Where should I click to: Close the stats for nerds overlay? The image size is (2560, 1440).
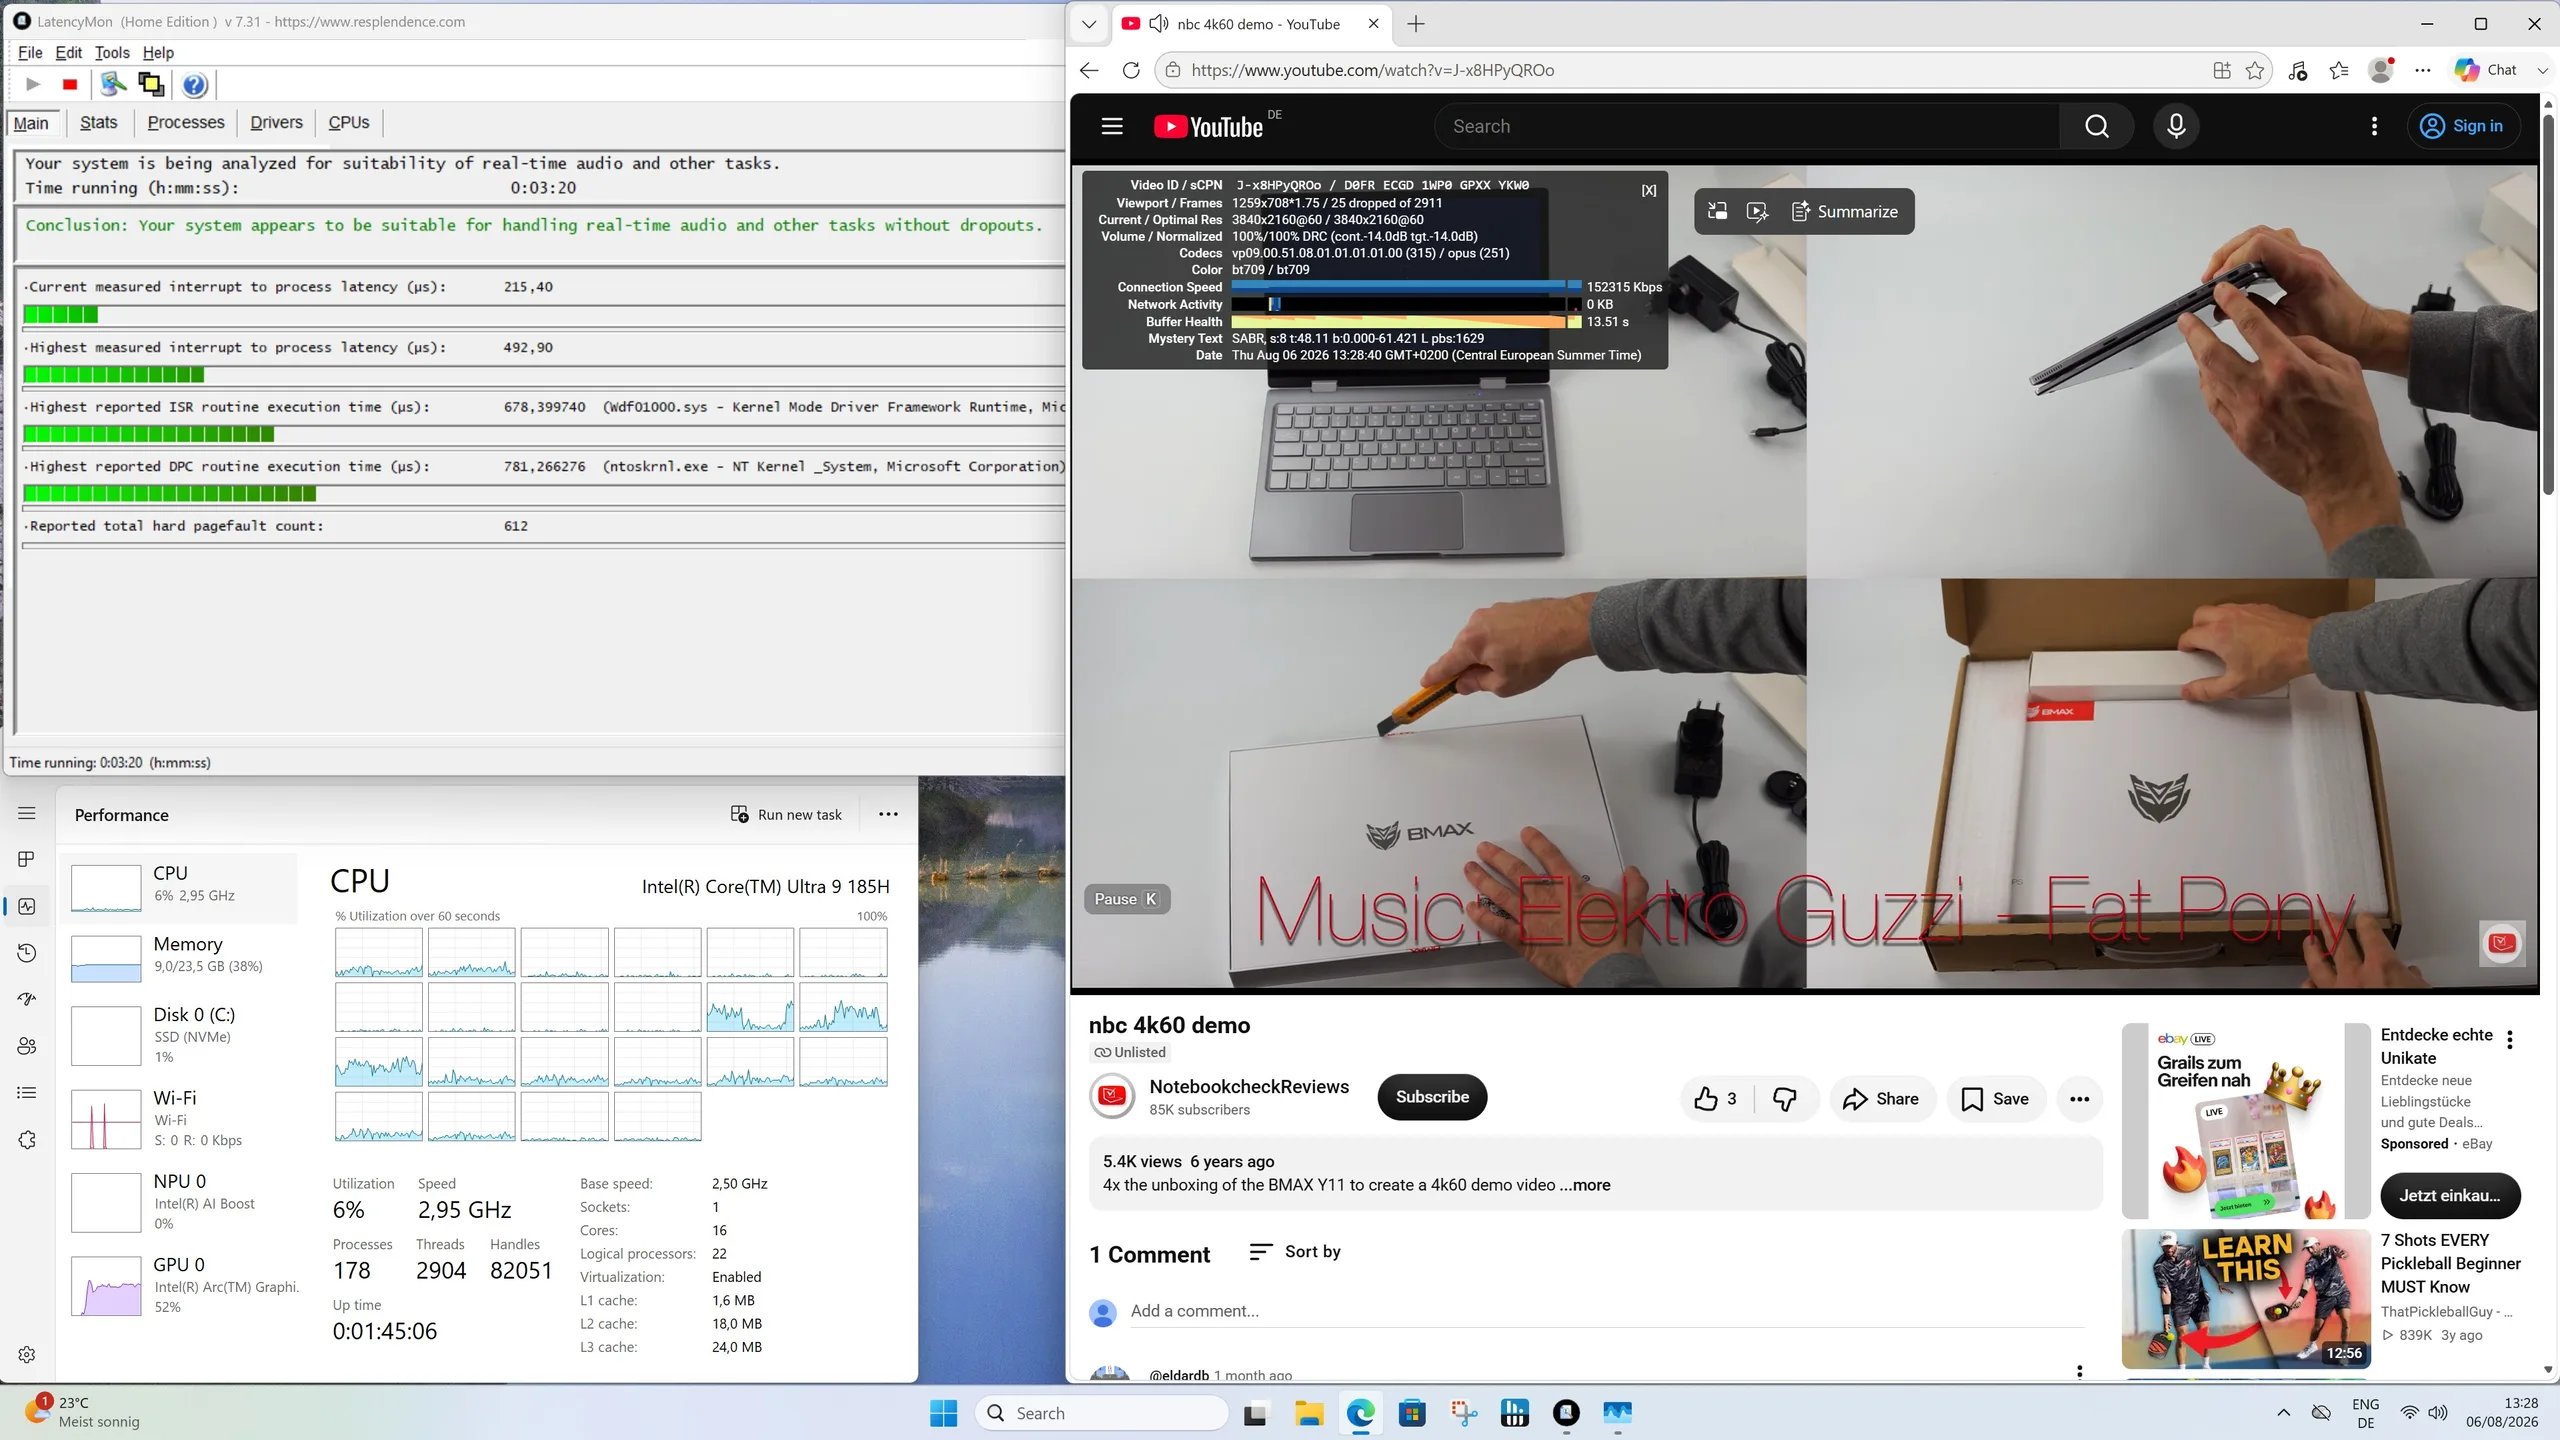tap(1648, 190)
